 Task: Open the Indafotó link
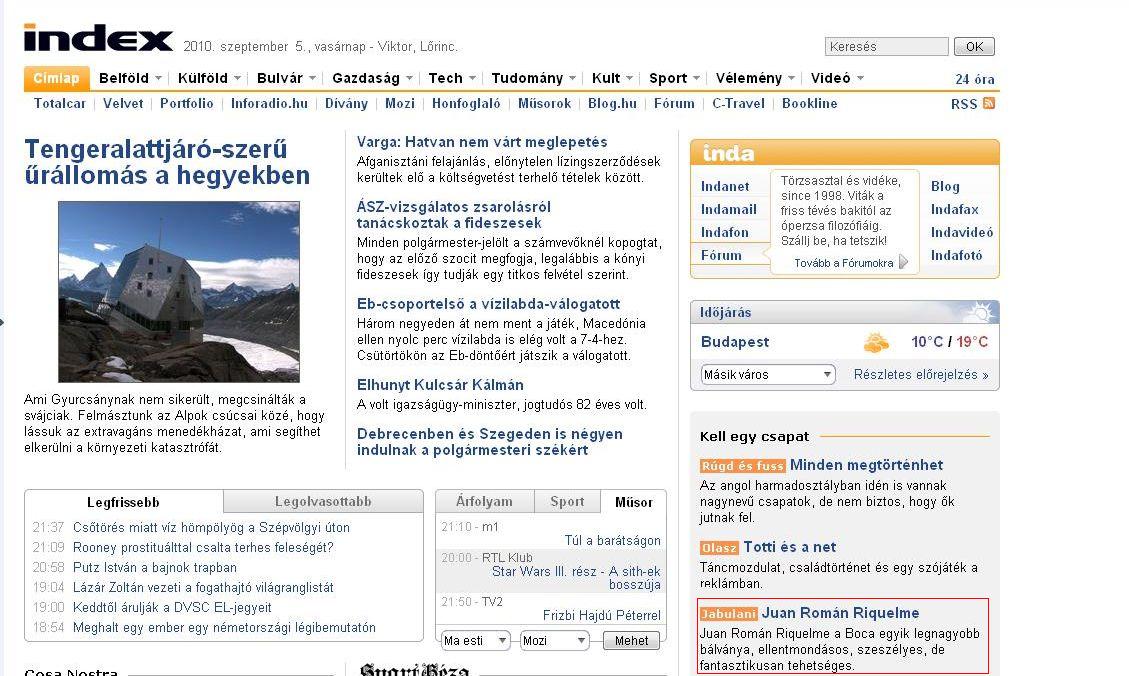(956, 256)
